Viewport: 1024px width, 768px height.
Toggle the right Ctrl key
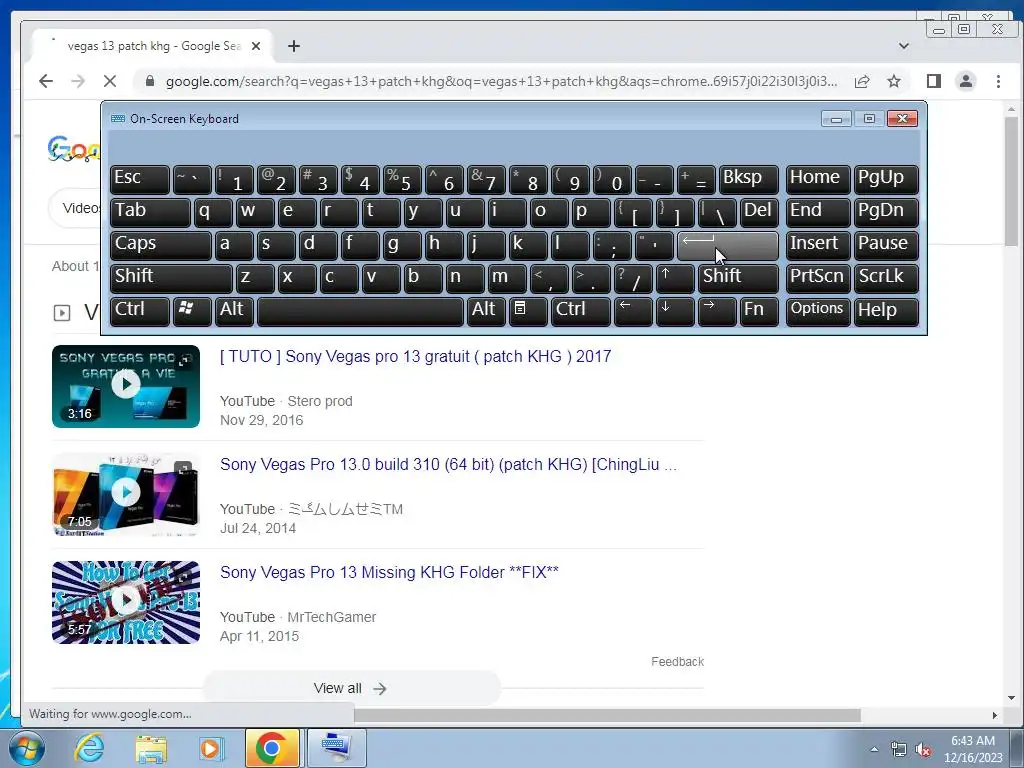581,311
